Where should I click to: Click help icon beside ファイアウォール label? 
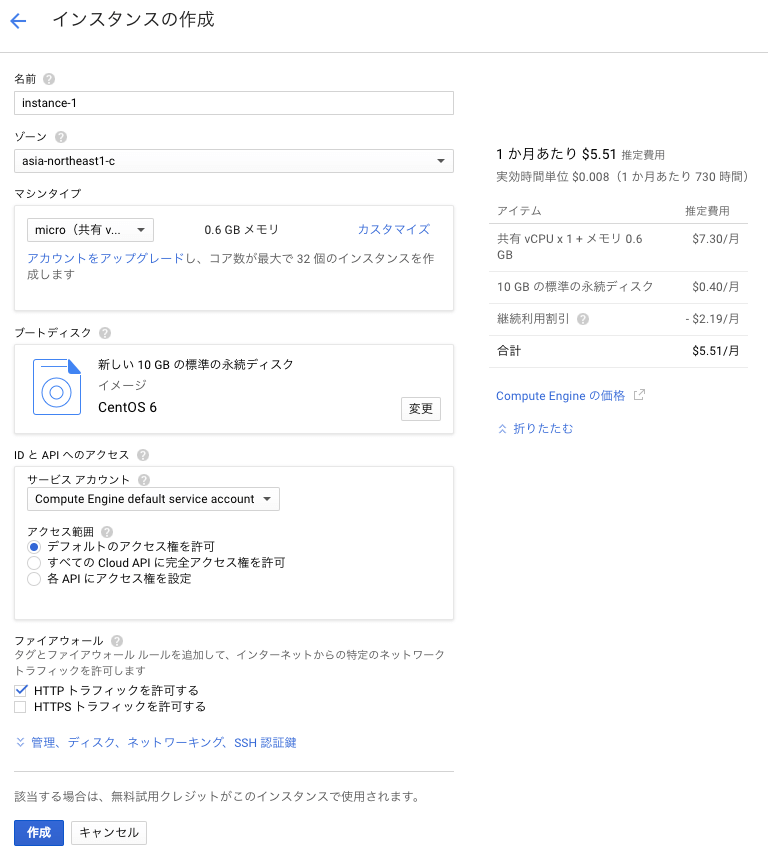click(117, 640)
